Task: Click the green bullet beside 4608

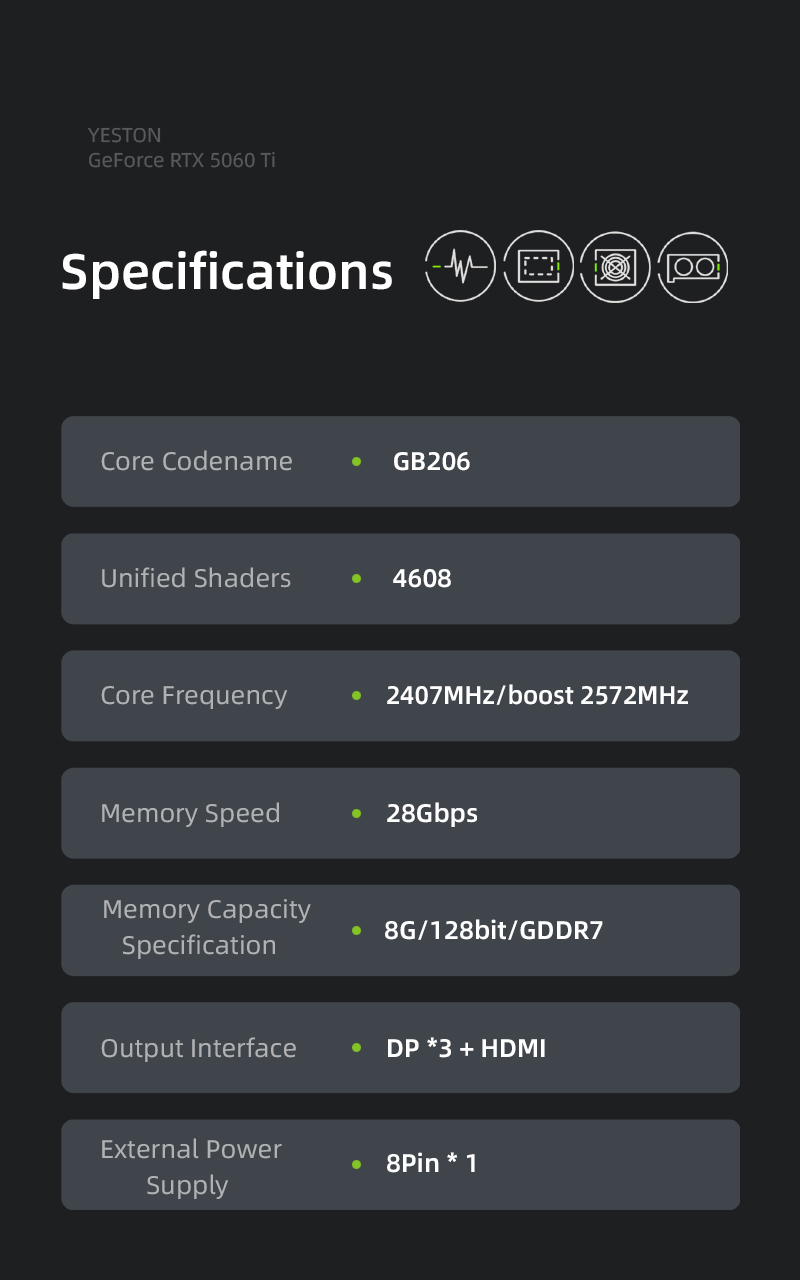Action: point(357,579)
